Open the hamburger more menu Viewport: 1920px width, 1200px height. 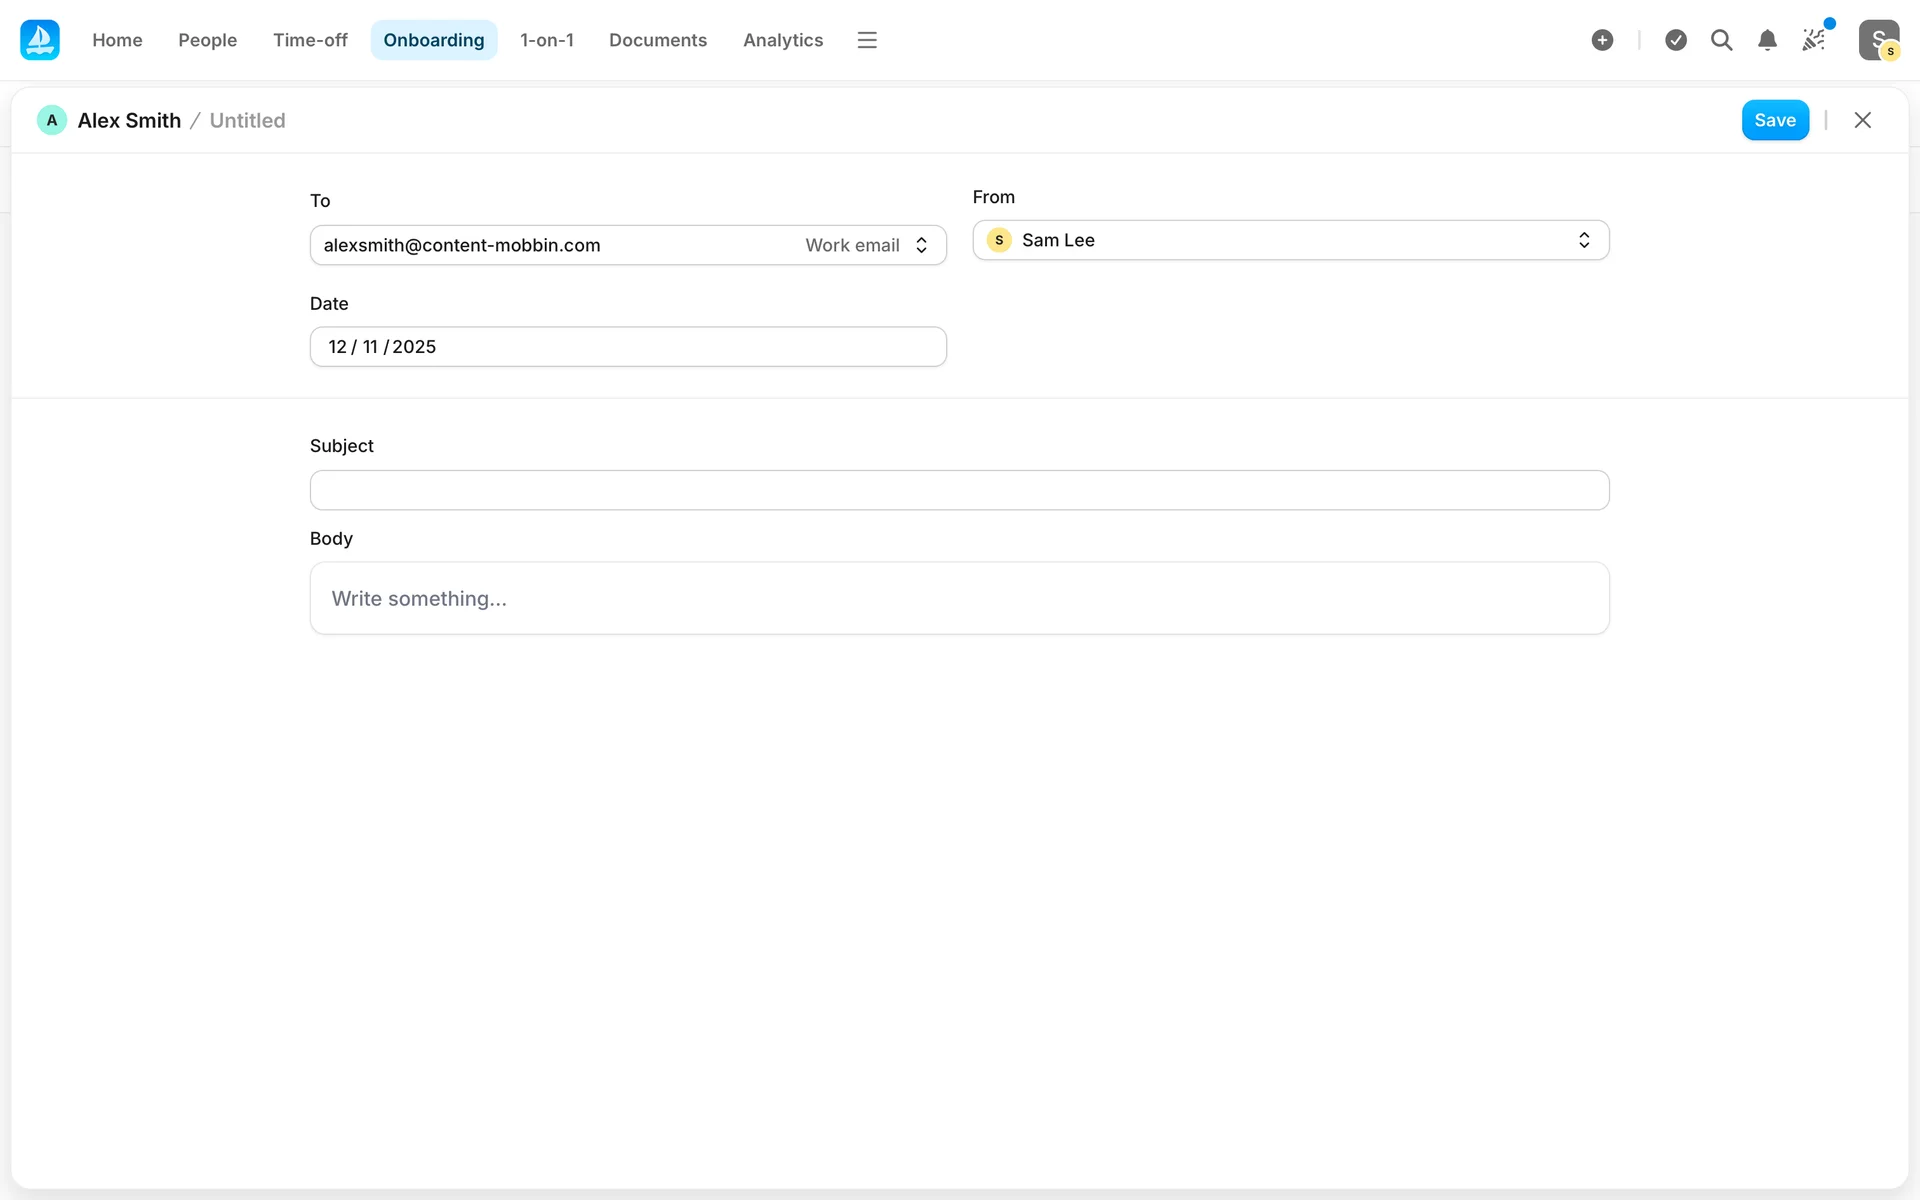[x=867, y=40]
